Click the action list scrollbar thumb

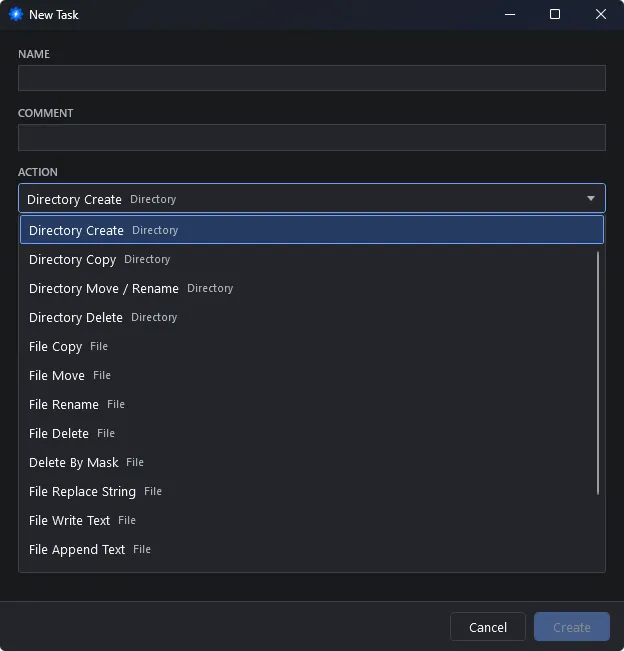pyautogui.click(x=598, y=373)
